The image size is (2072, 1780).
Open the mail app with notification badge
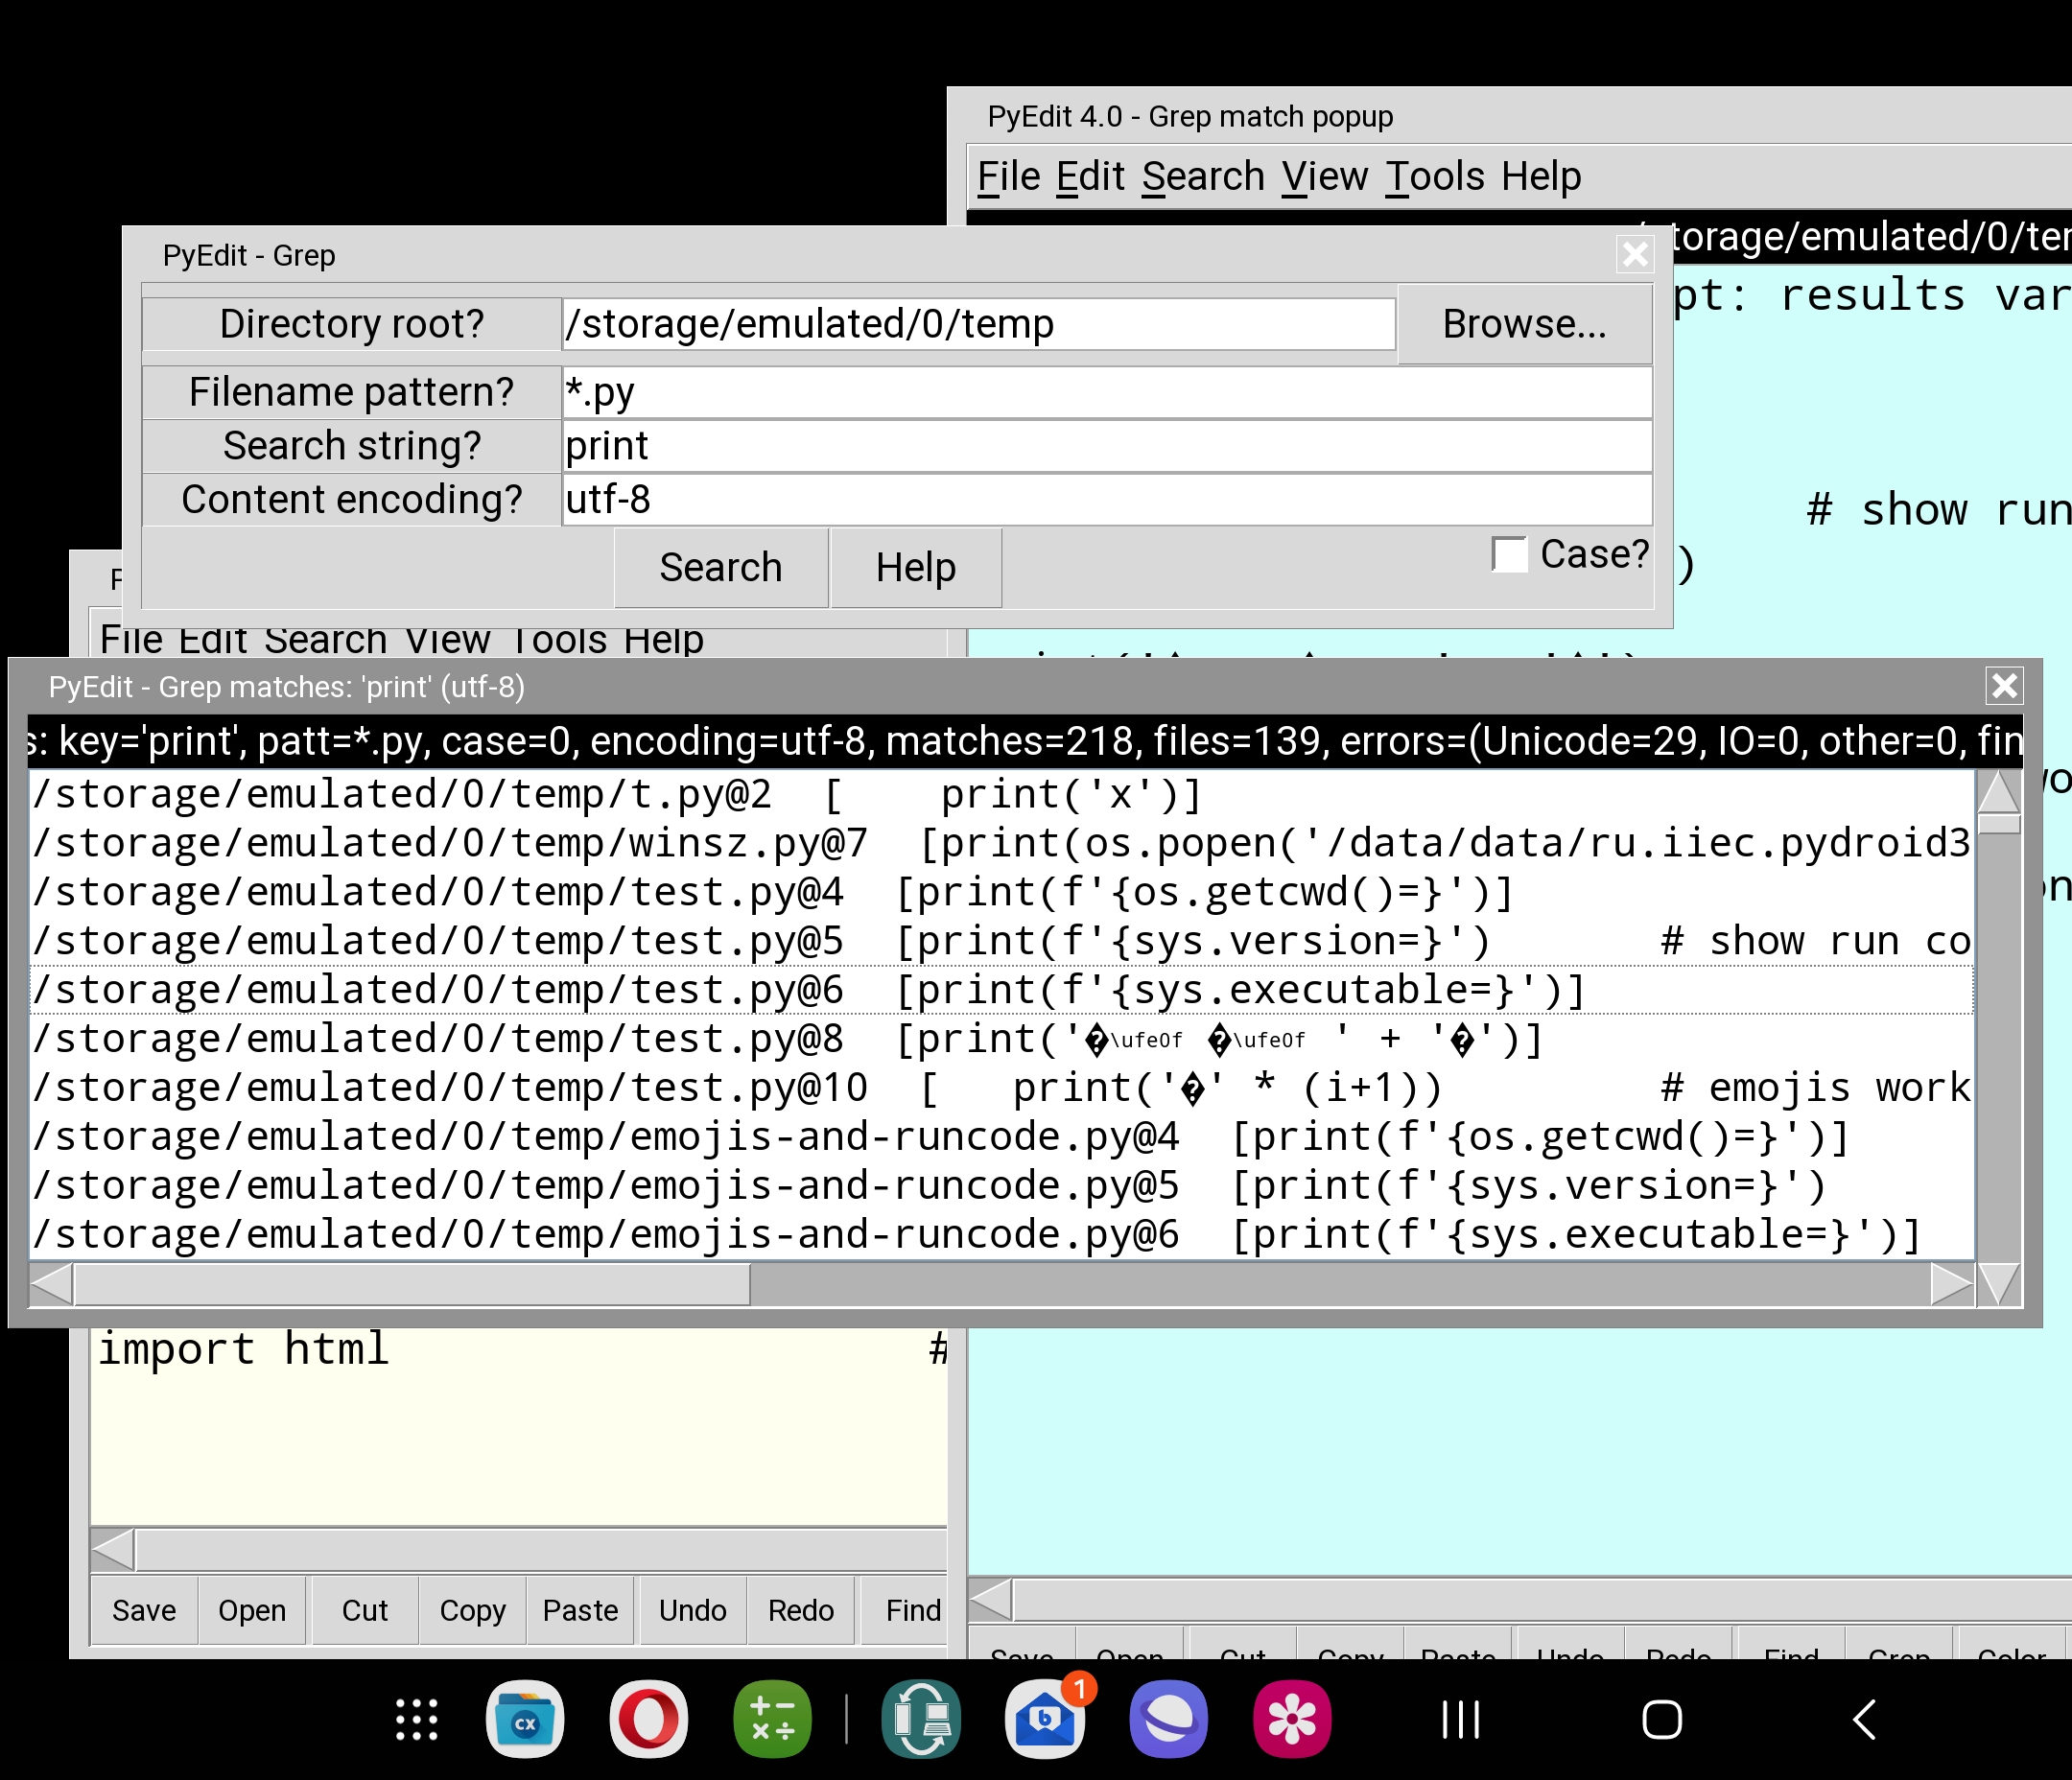1045,1719
